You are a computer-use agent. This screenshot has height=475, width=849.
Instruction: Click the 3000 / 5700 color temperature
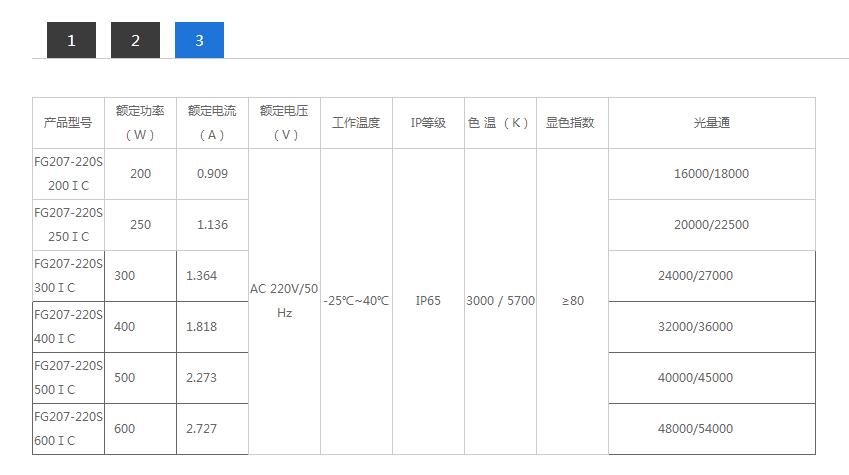click(500, 301)
